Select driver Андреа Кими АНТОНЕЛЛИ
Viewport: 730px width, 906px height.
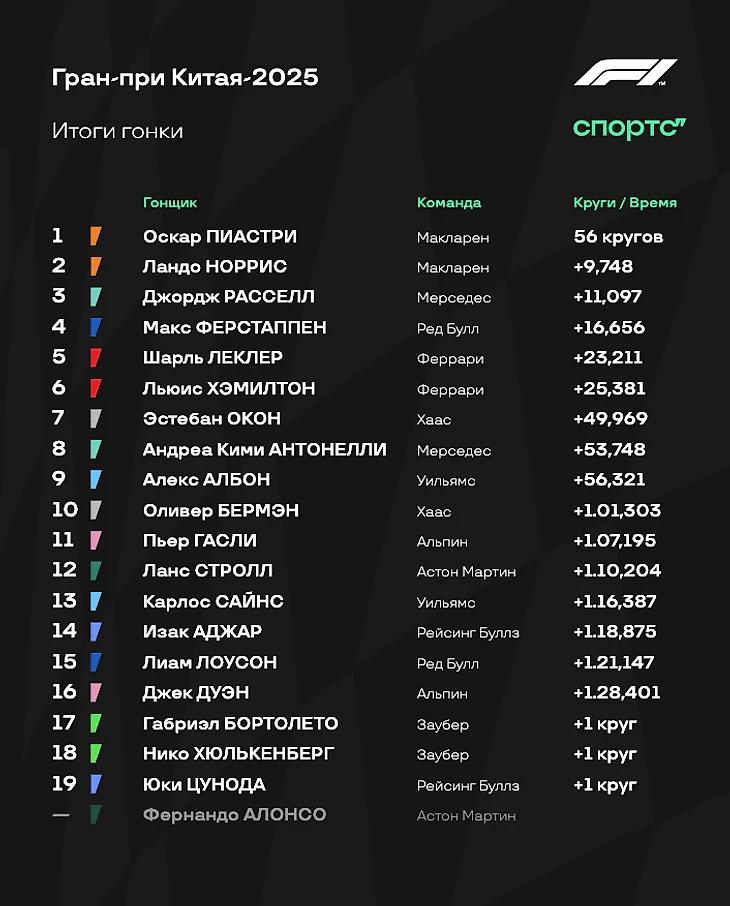(x=265, y=450)
